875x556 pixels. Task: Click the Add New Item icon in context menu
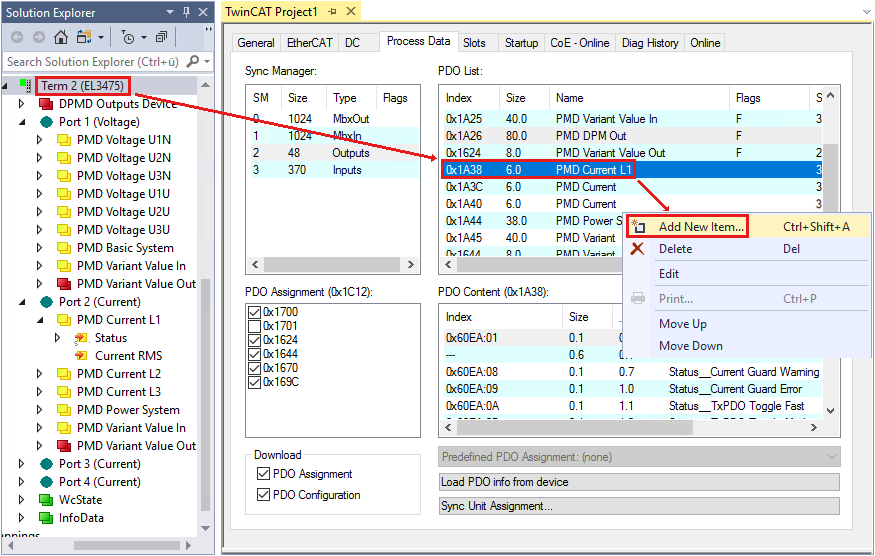638,227
